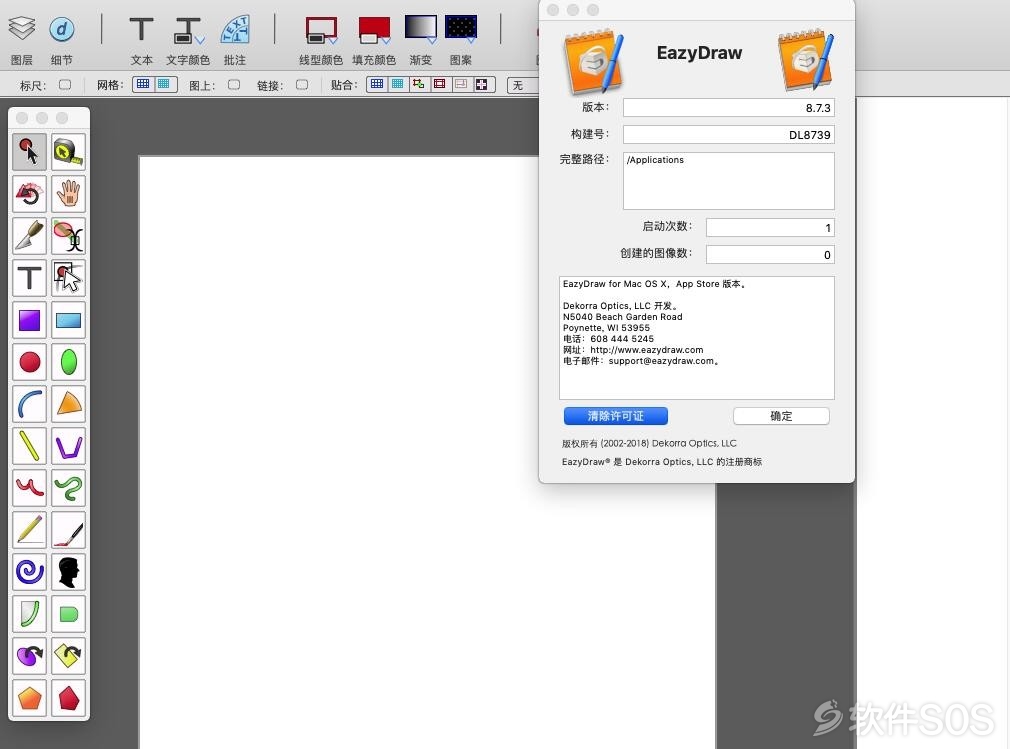Select the head silhouette tool
The height and width of the screenshot is (749, 1010).
tap(68, 572)
